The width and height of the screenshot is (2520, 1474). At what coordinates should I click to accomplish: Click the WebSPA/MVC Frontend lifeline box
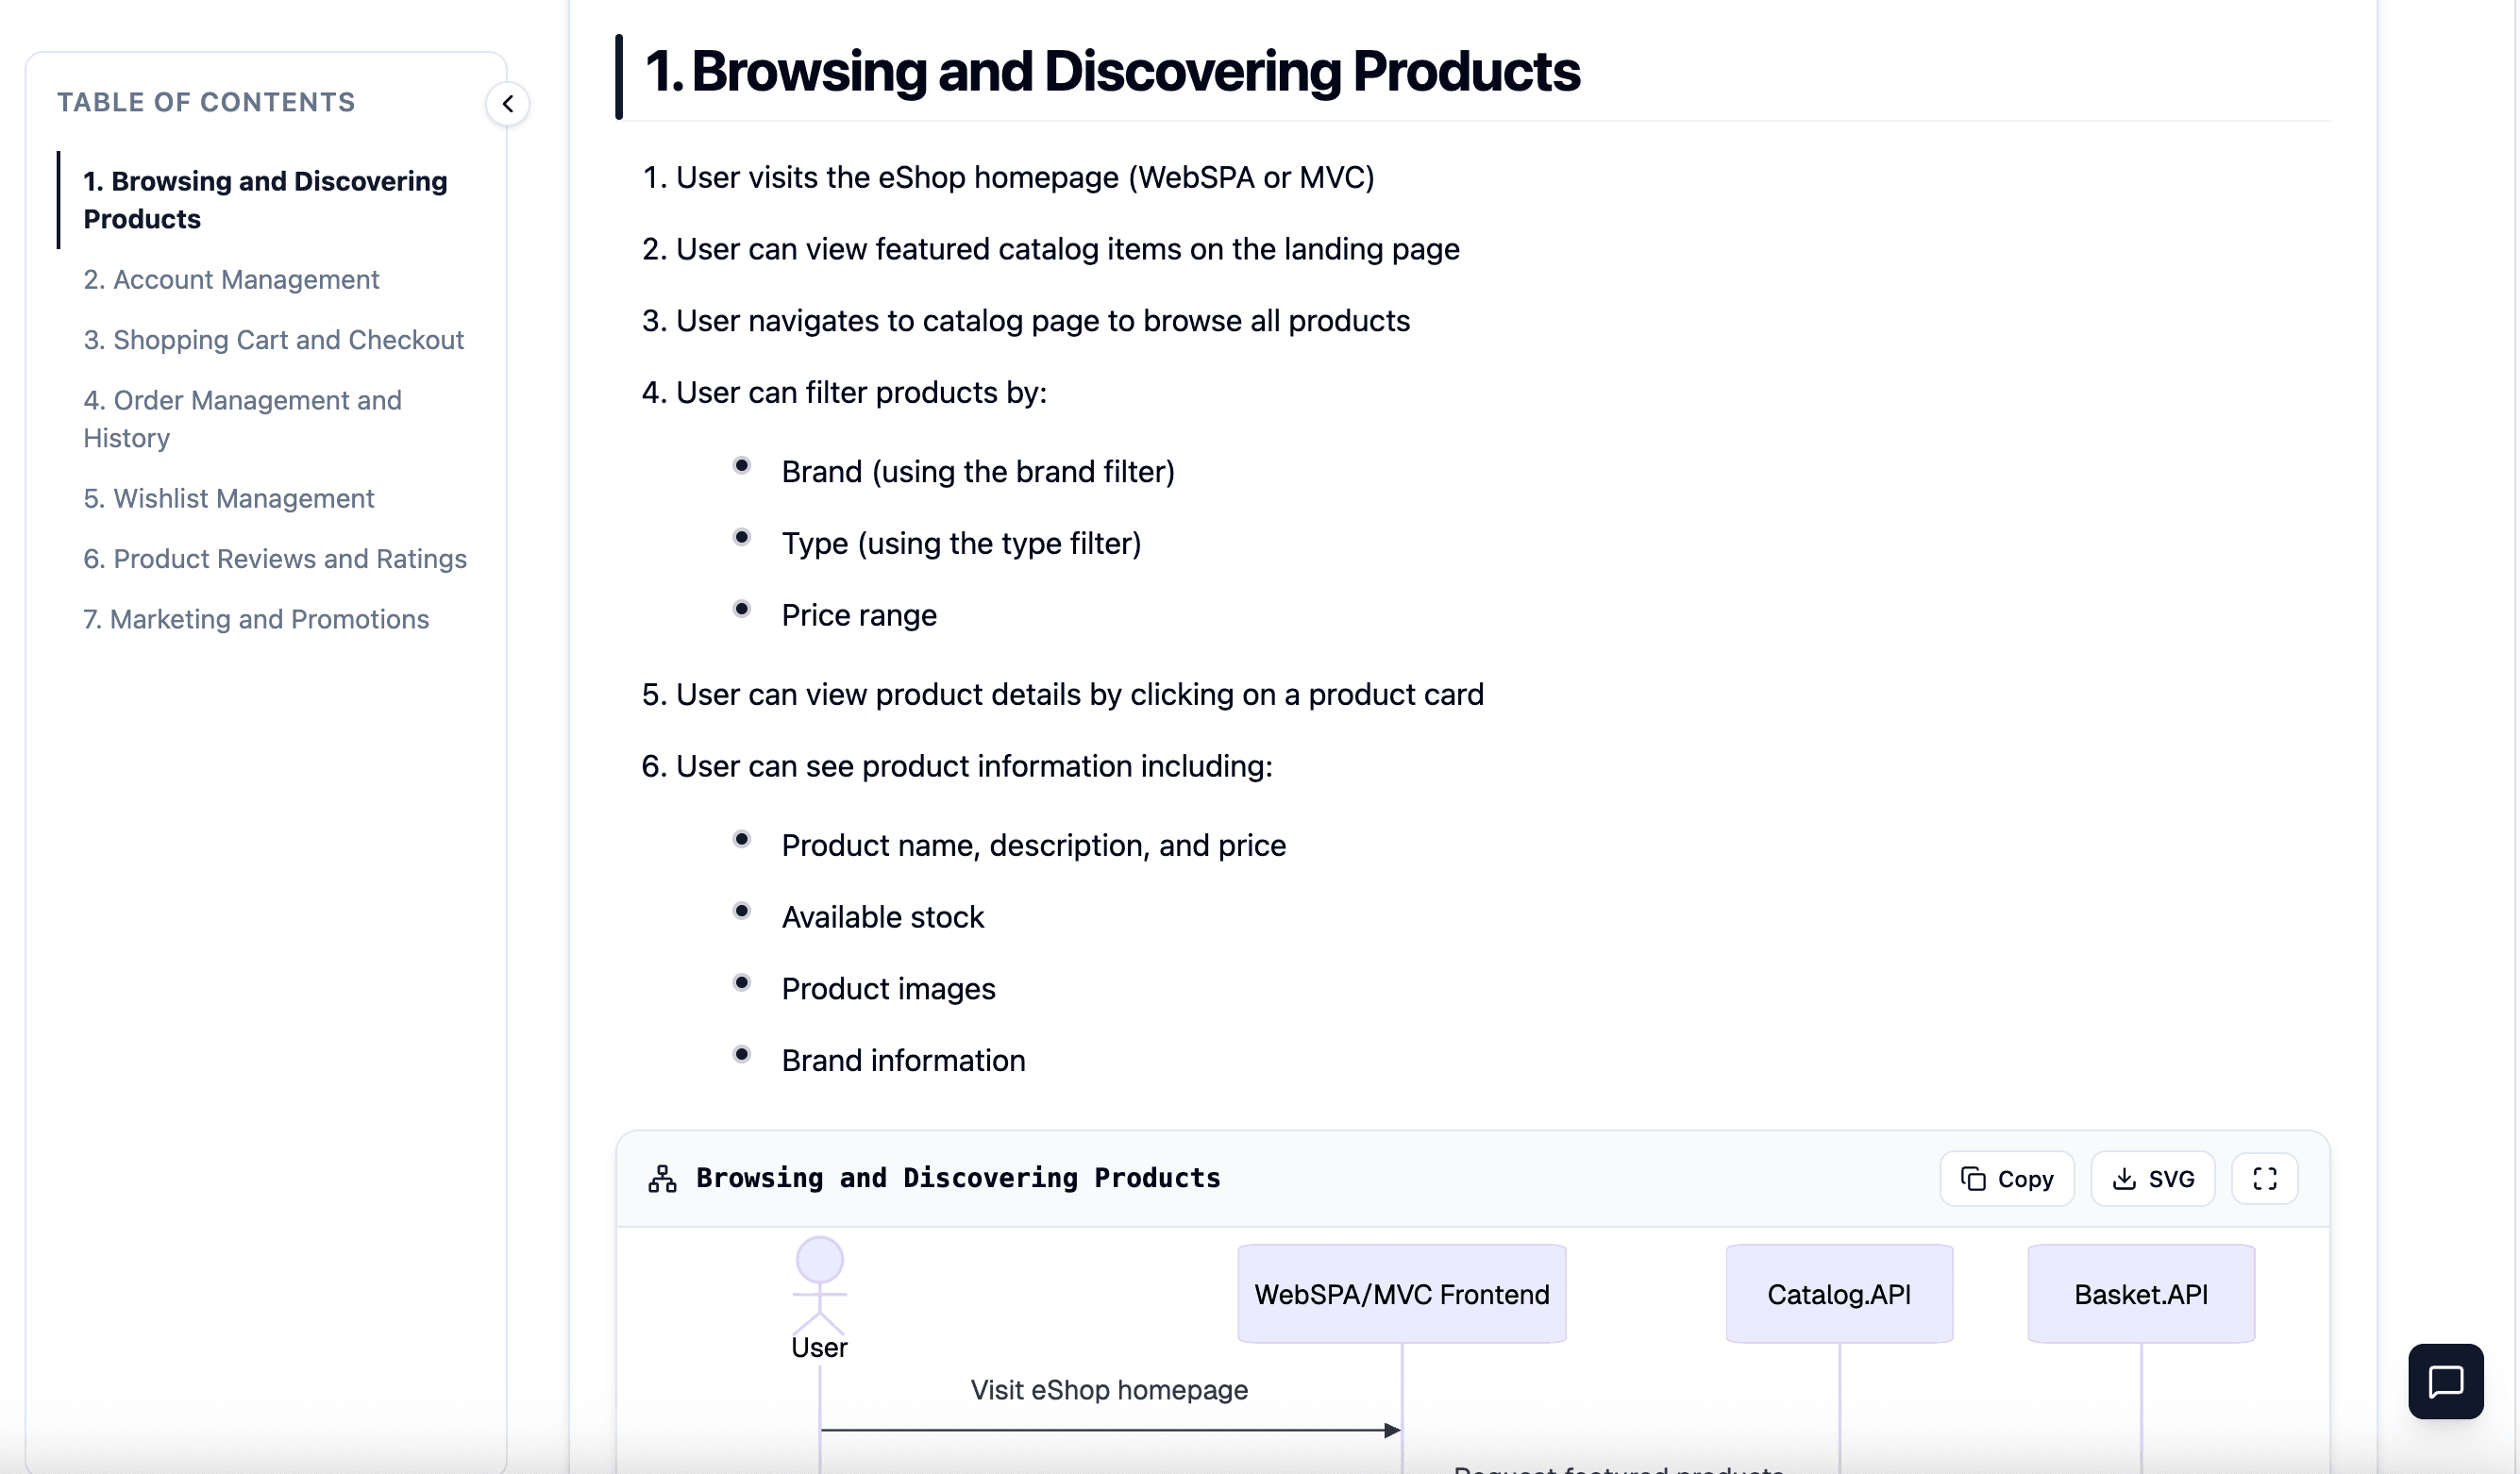click(x=1401, y=1293)
